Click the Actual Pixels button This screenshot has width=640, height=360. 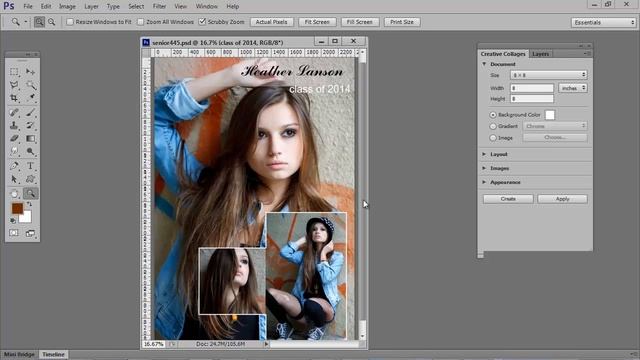click(x=271, y=22)
